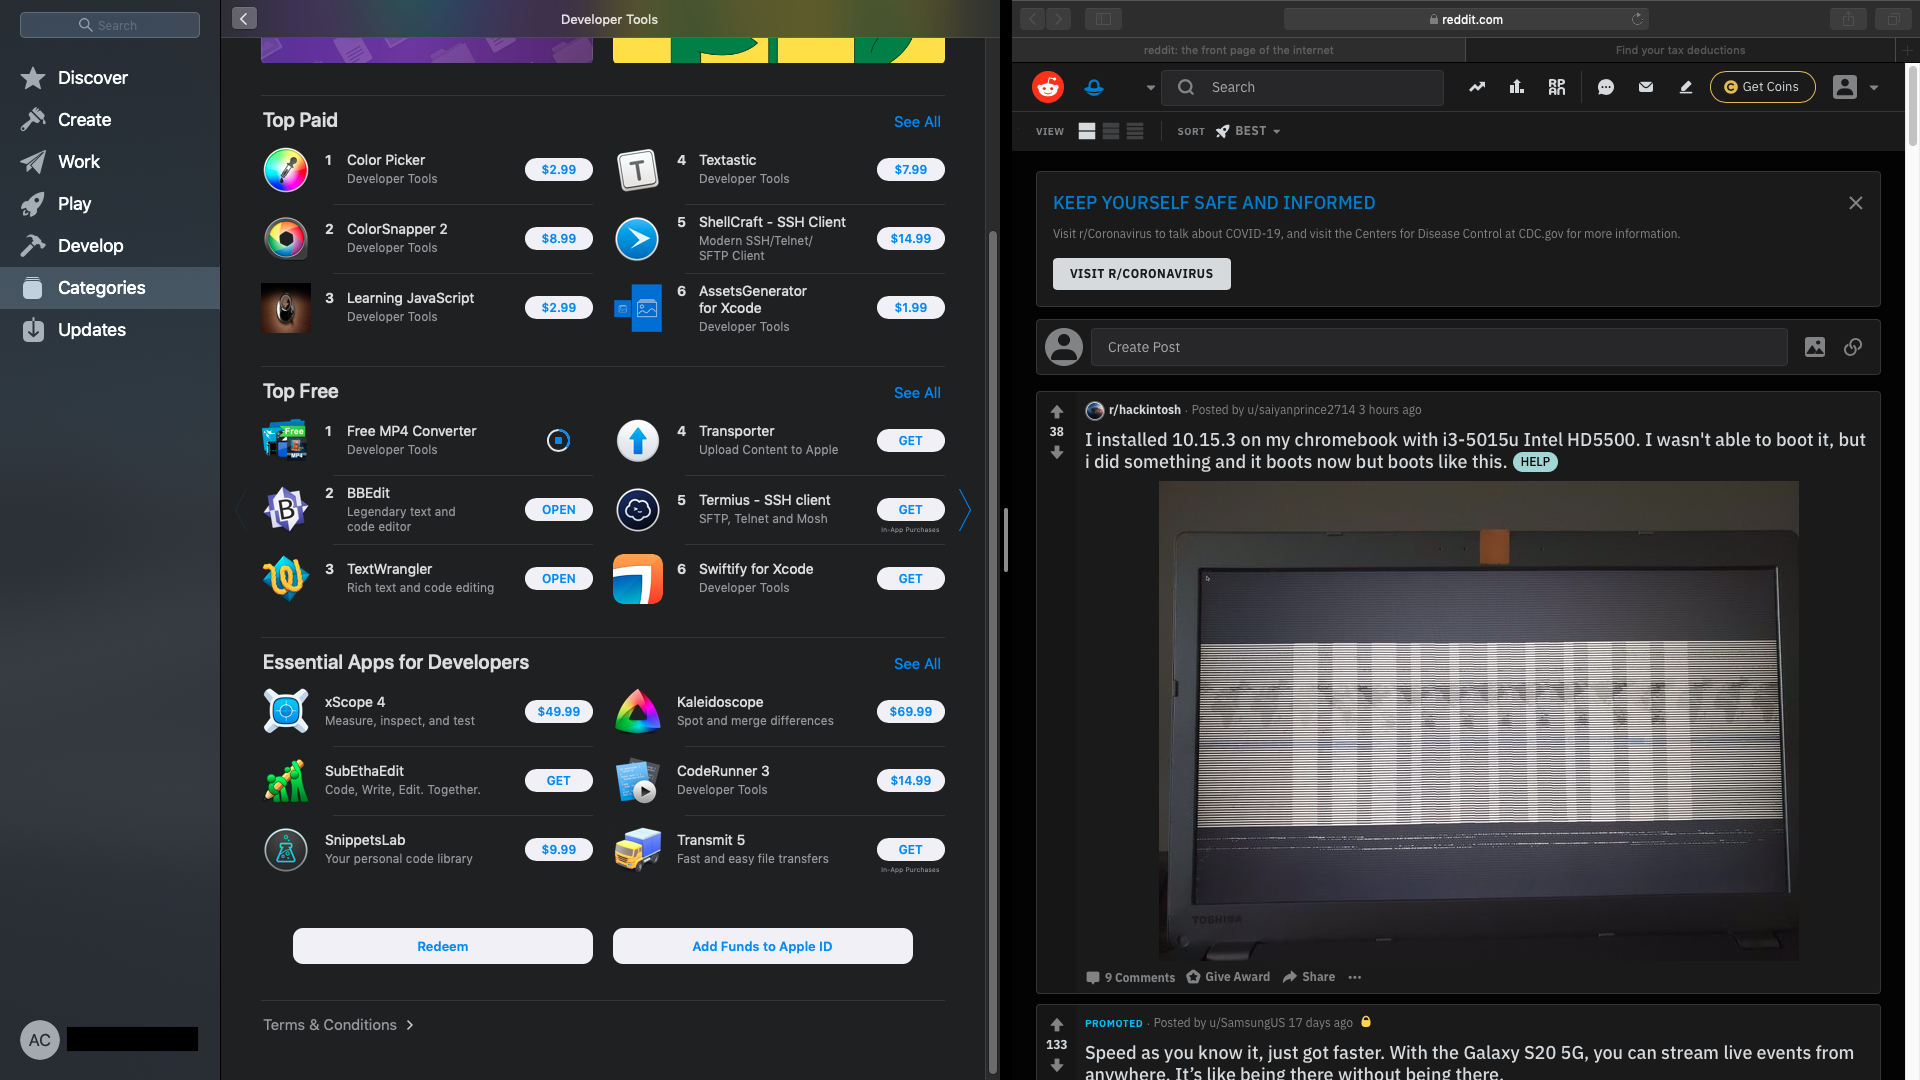This screenshot has width=1920, height=1080.
Task: Click the Reddit trending arrow icon
Action: pyautogui.click(x=1477, y=87)
